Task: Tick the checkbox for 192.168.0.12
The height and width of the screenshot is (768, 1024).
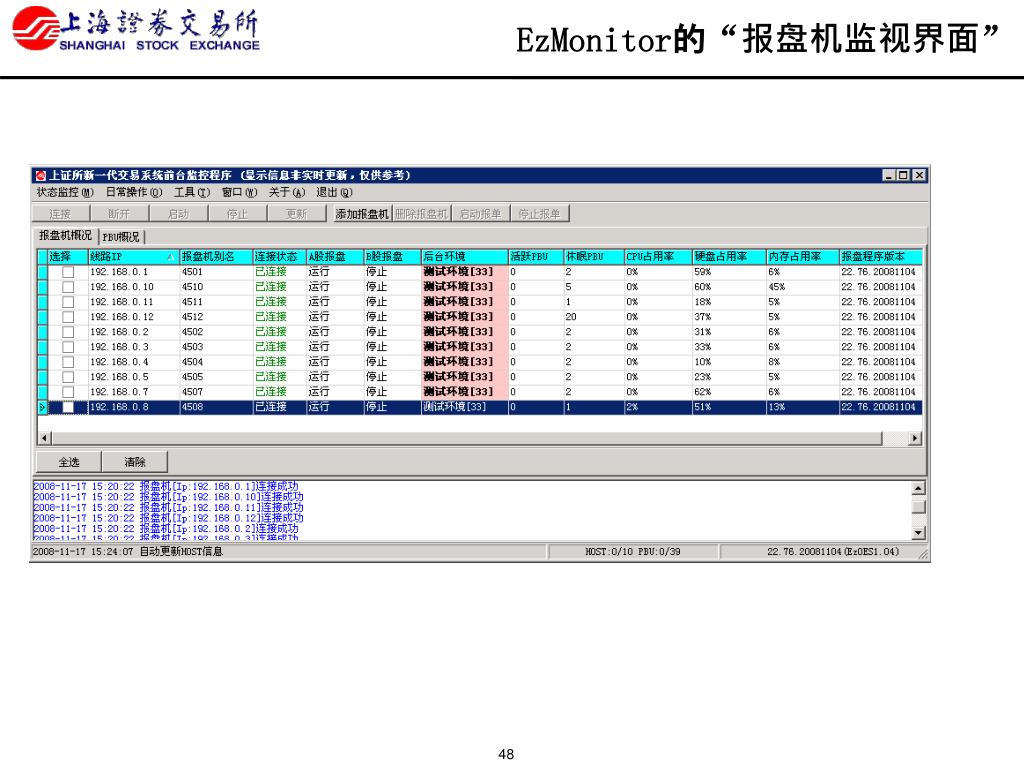Action: (68, 317)
